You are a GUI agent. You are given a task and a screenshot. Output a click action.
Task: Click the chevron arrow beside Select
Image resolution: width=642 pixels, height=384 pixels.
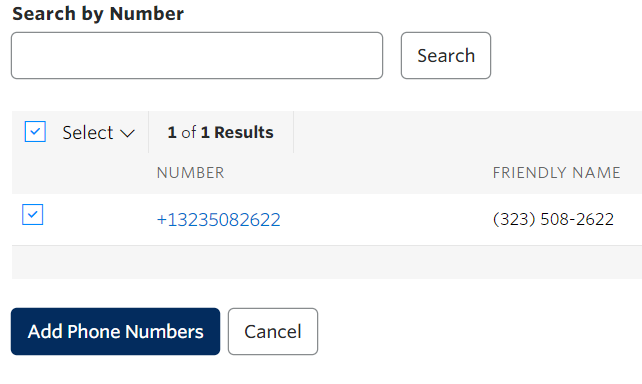pos(127,133)
